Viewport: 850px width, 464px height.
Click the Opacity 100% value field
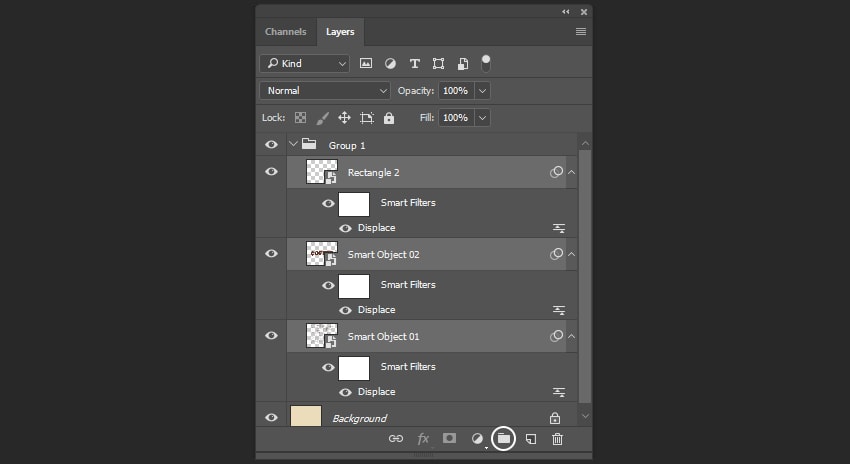point(456,91)
